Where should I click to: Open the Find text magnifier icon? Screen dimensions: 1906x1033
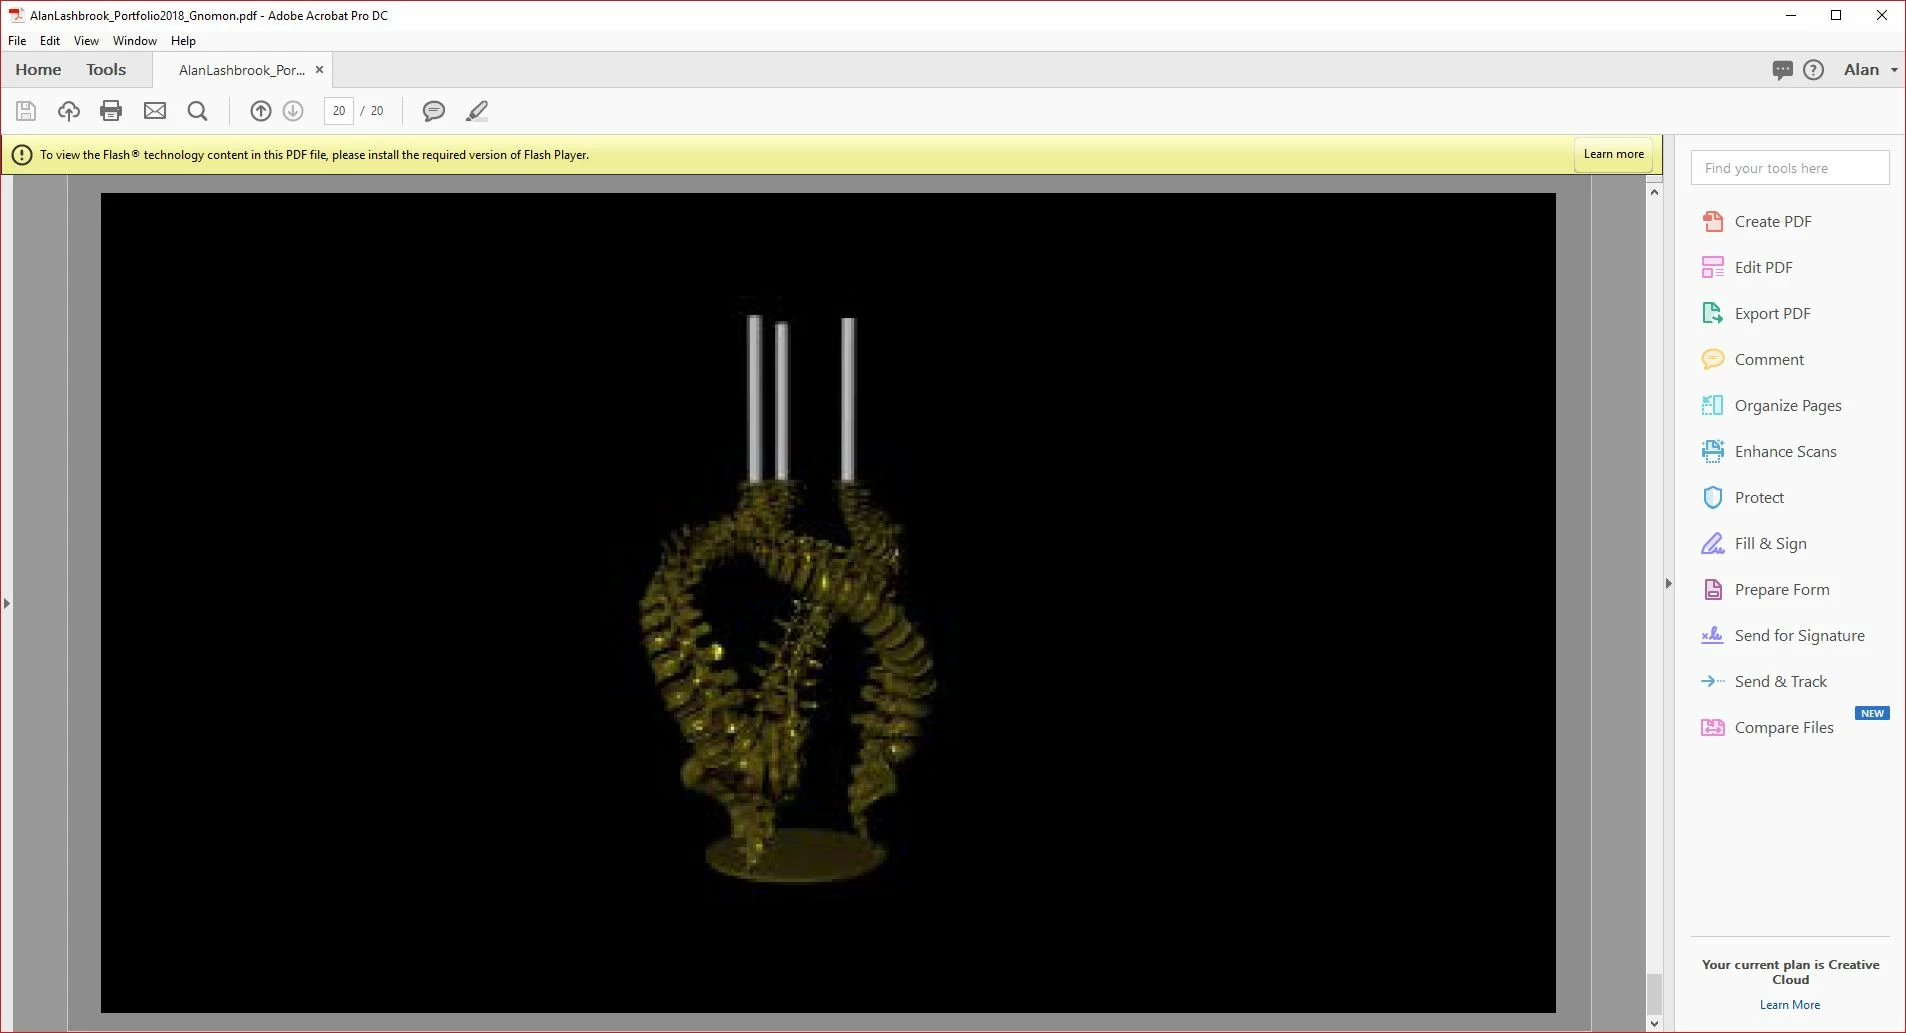tap(198, 111)
